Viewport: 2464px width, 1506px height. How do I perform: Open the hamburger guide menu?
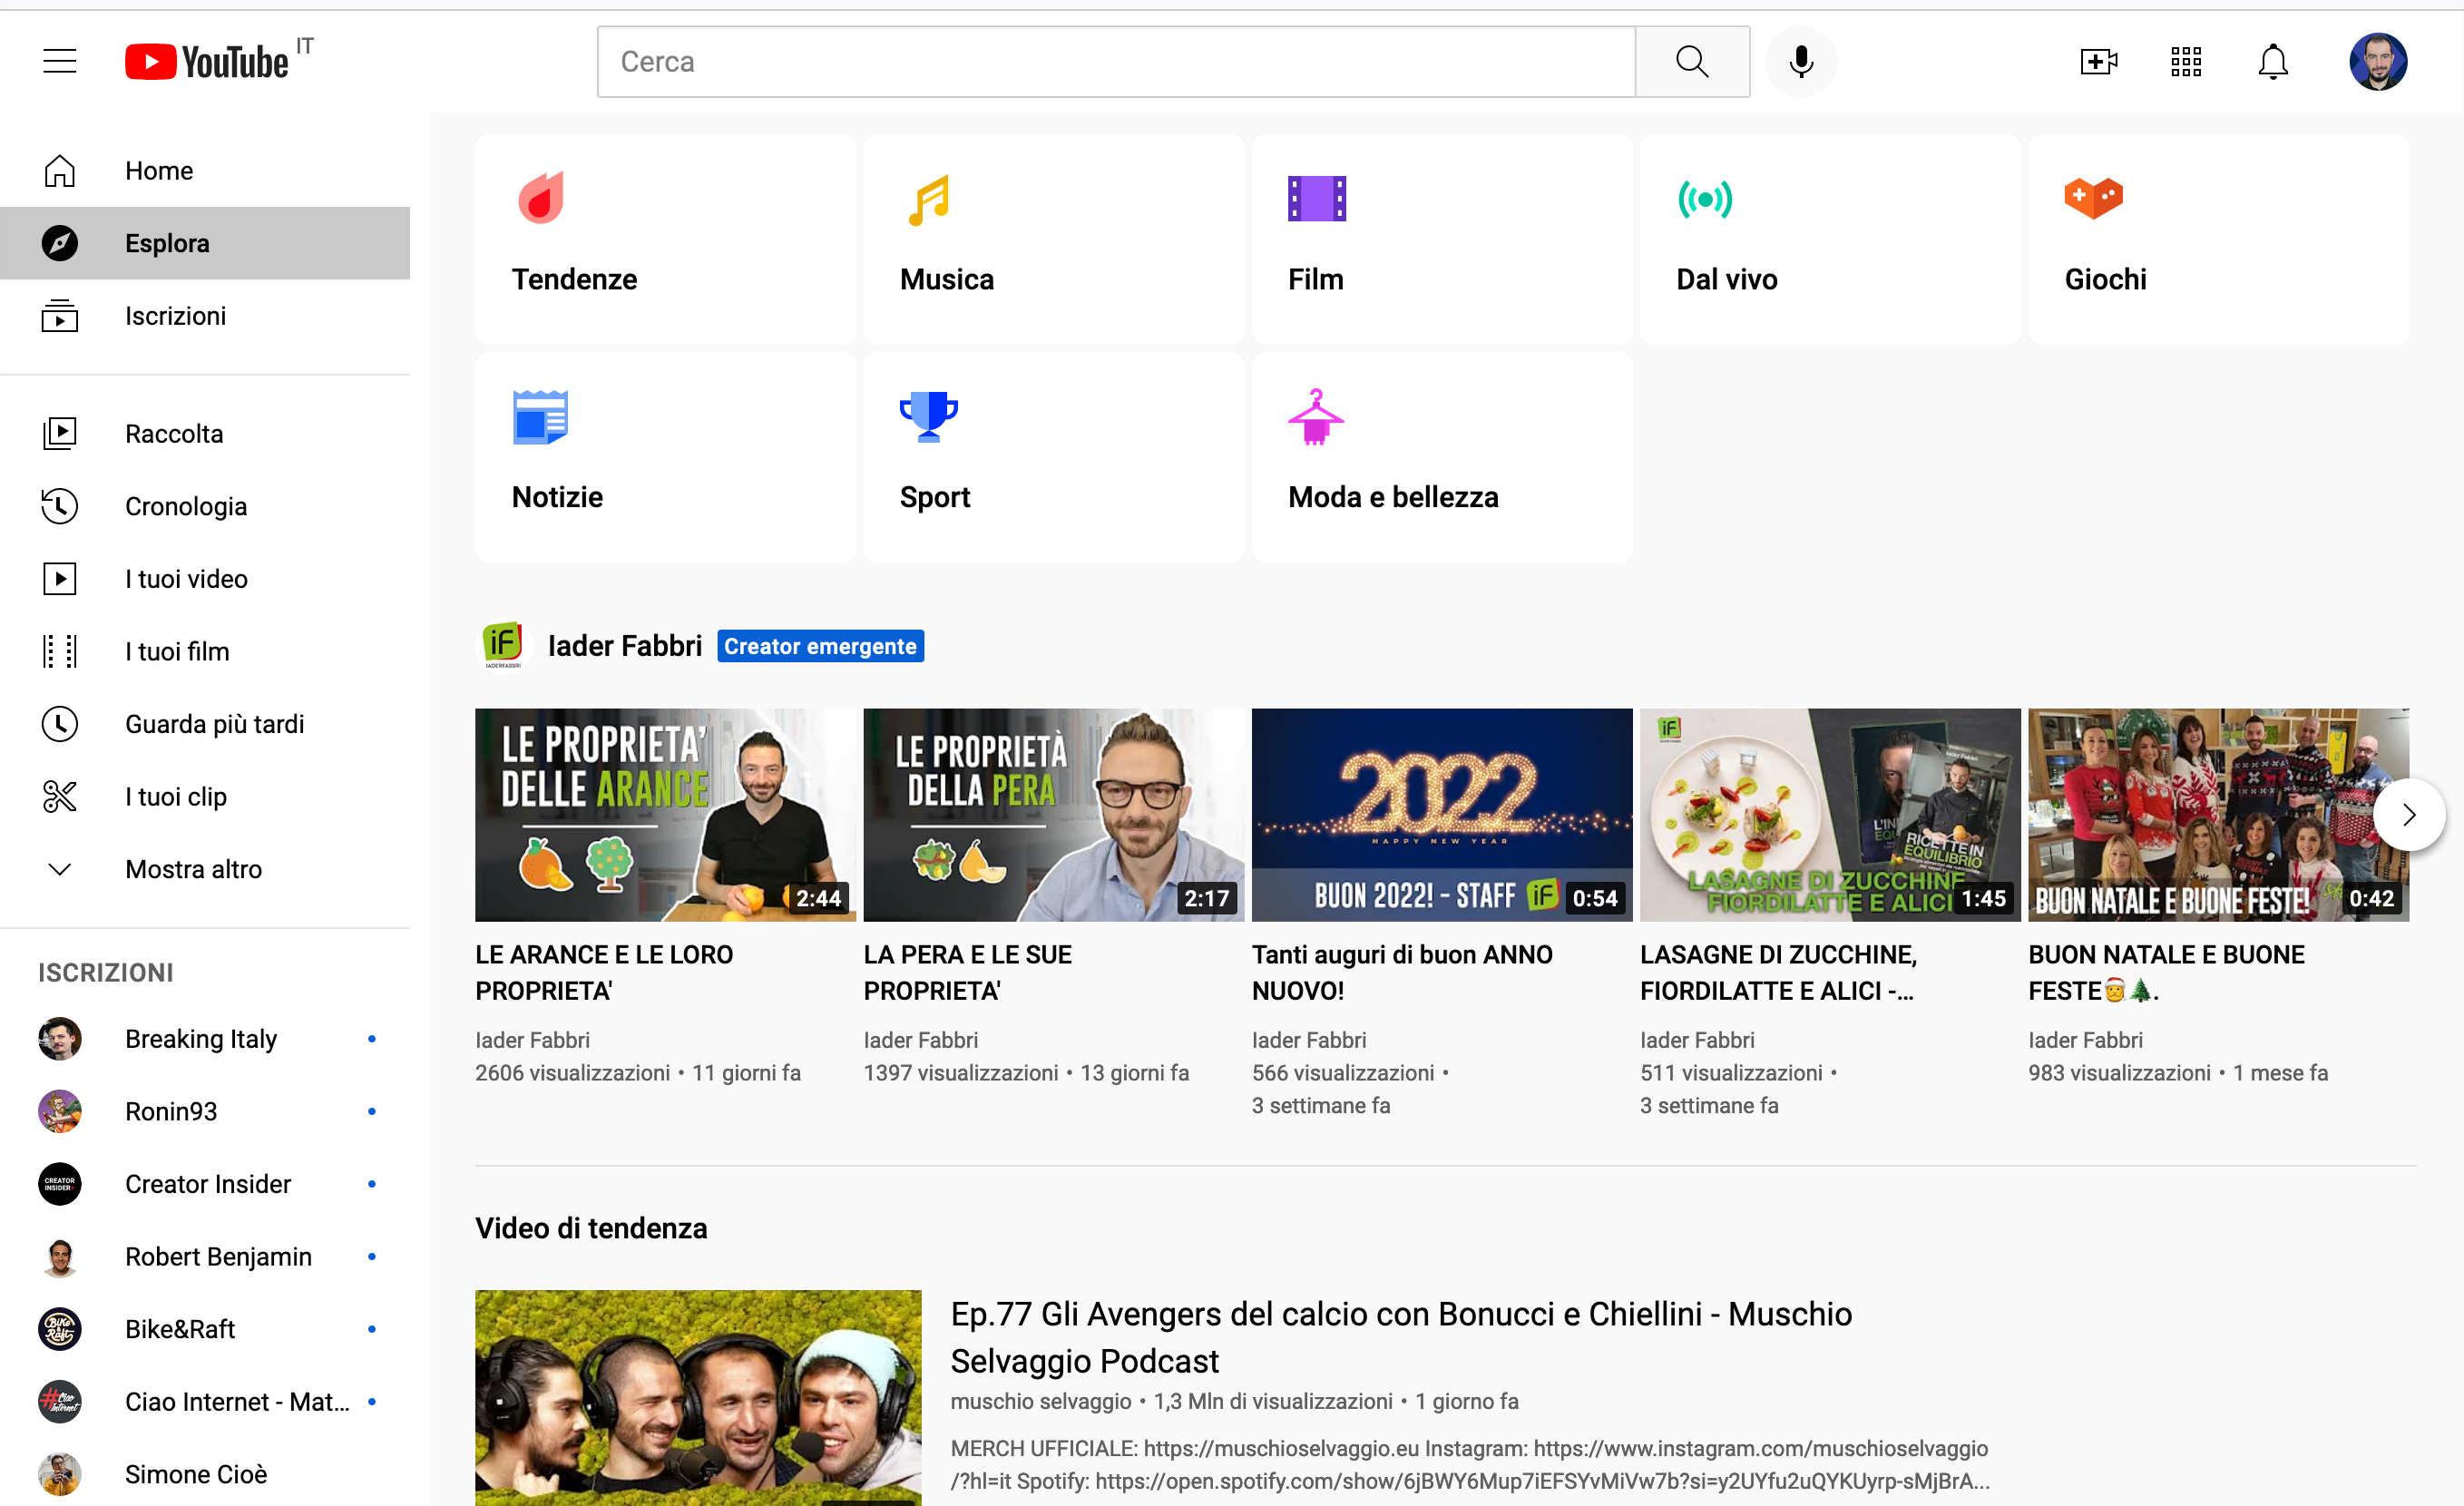[60, 61]
